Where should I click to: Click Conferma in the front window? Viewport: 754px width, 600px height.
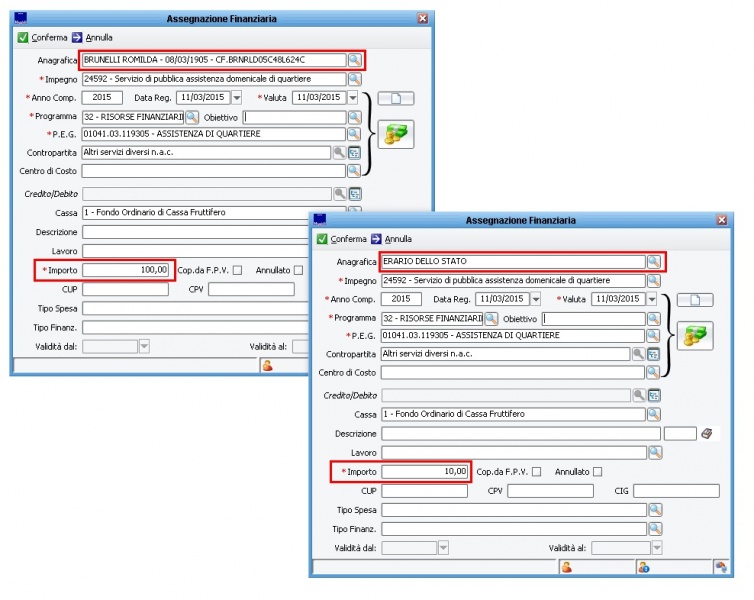[x=342, y=239]
